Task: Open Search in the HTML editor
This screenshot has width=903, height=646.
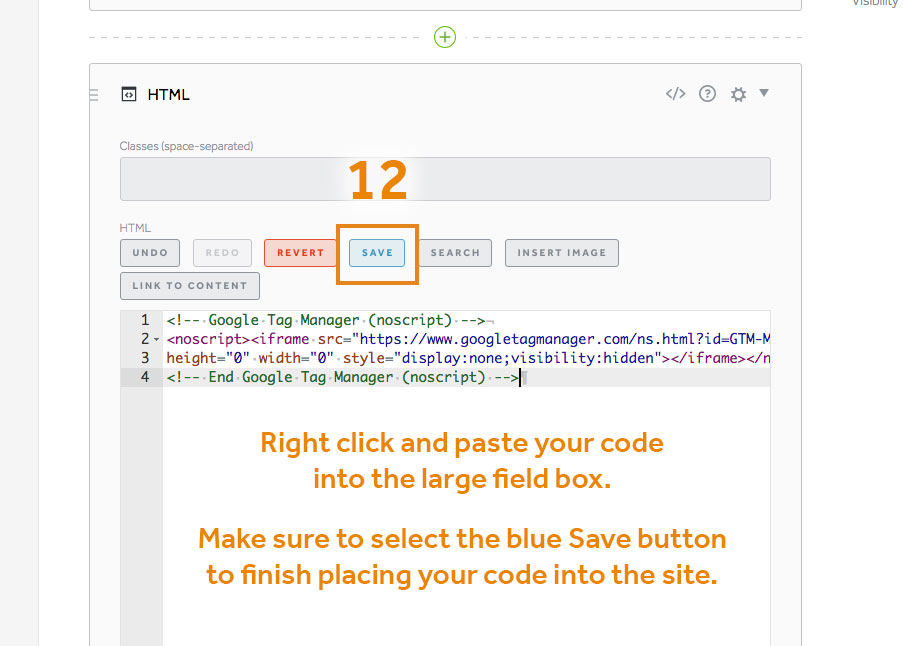Action: (x=455, y=253)
